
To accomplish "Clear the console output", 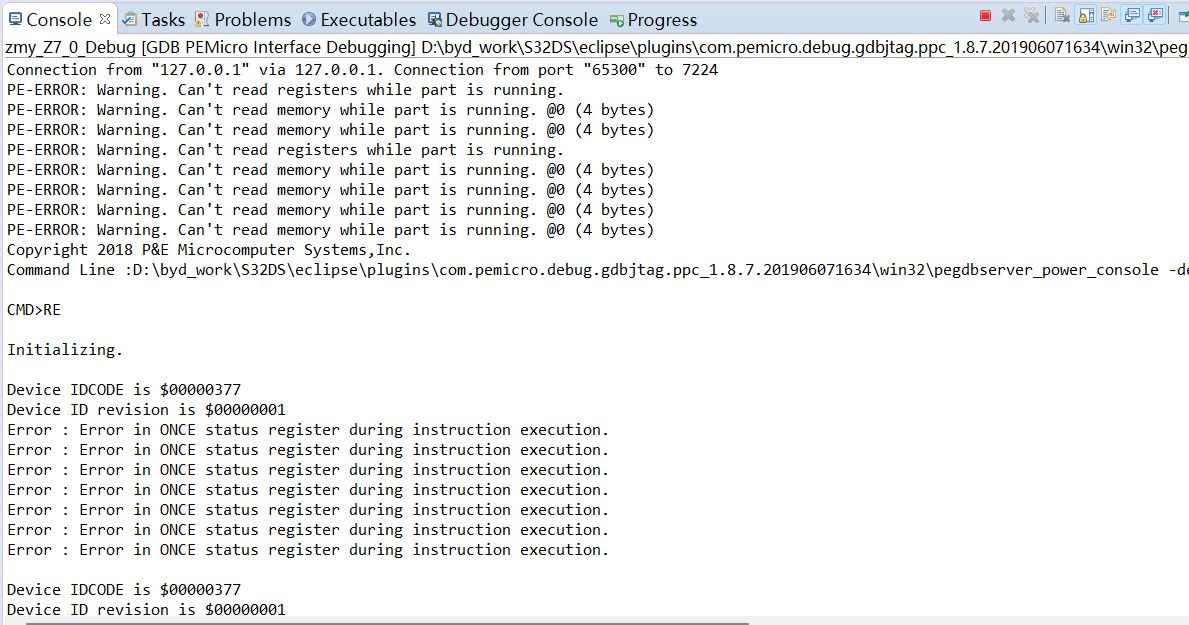I will click(1062, 15).
